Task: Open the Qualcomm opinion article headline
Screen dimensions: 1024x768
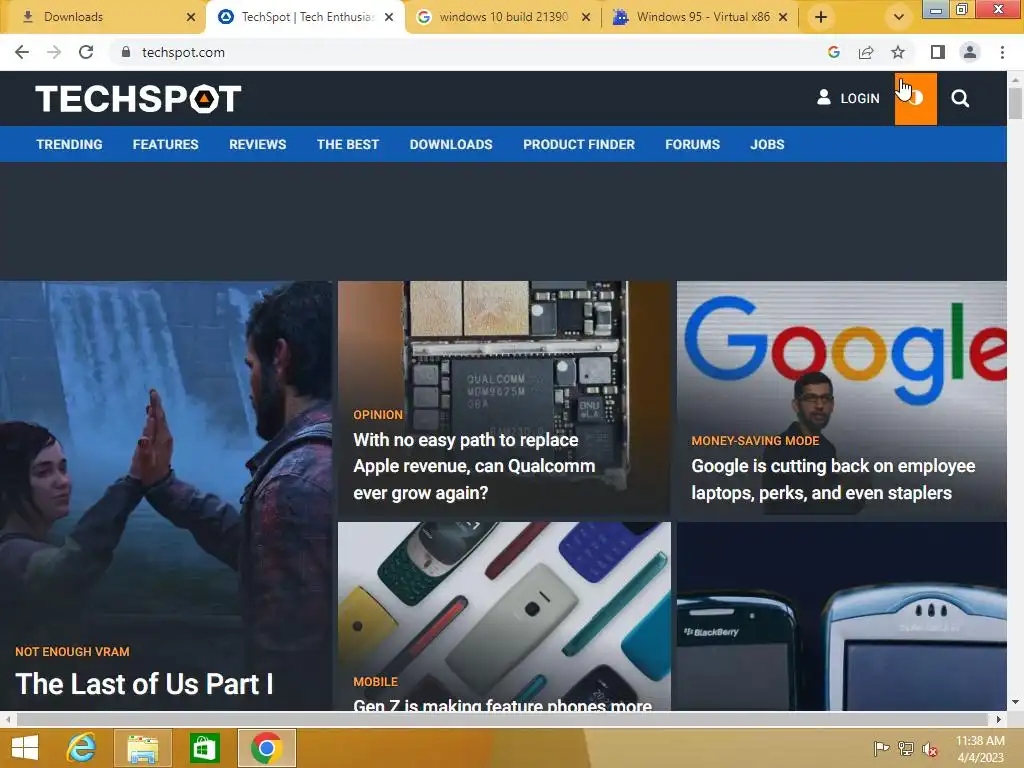Action: (474, 466)
